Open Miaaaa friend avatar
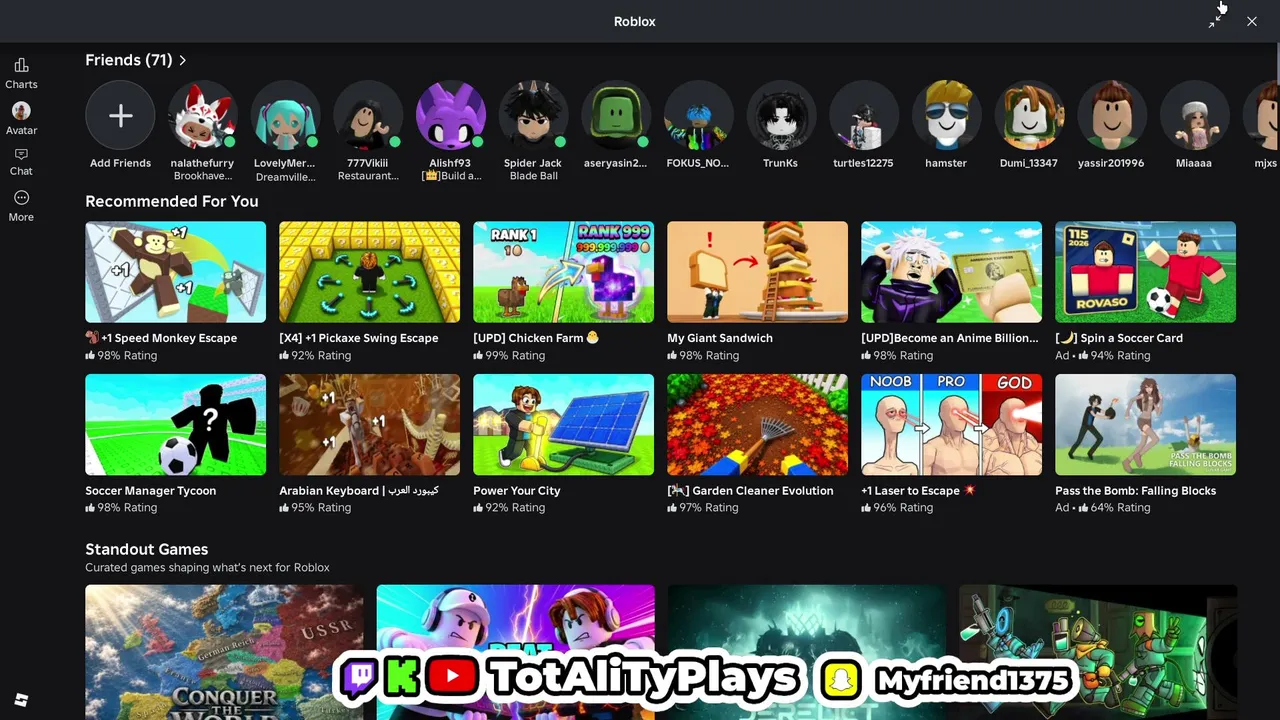 click(1194, 116)
